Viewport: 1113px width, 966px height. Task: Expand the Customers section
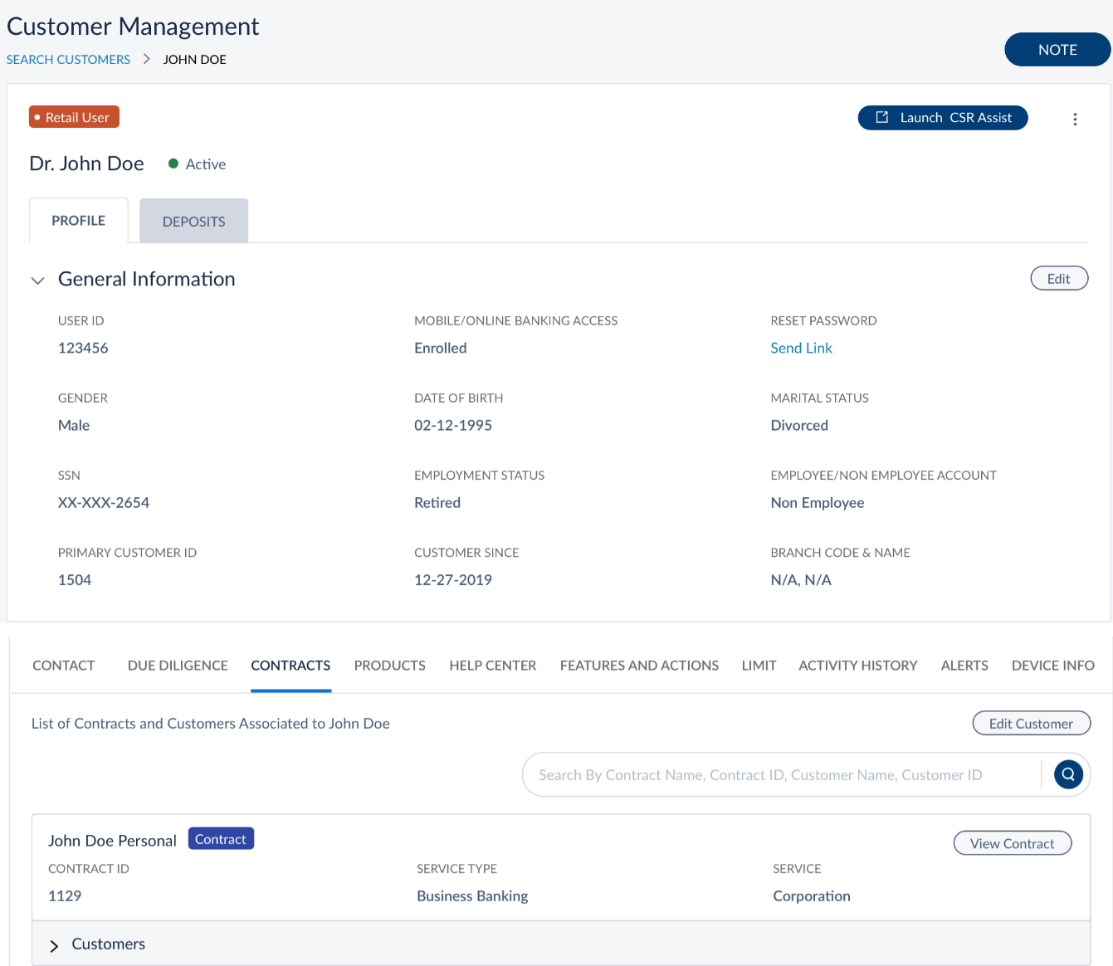coord(54,945)
